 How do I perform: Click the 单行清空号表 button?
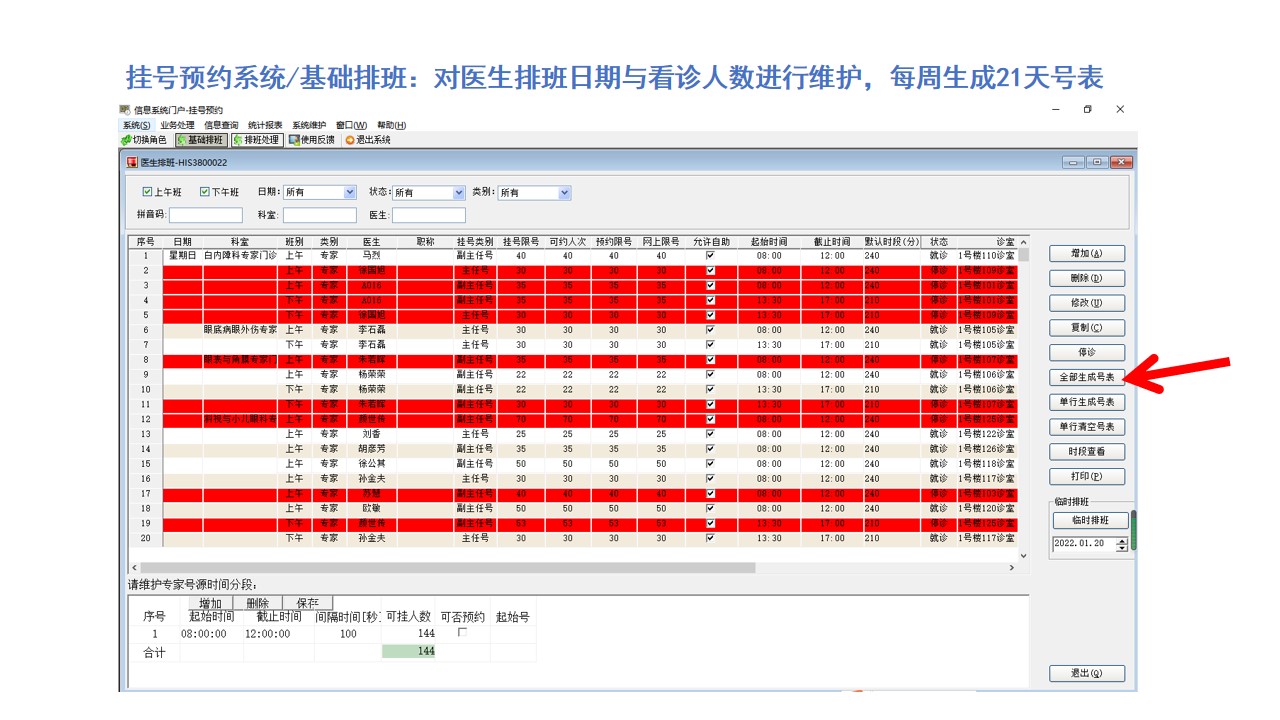[1087, 427]
